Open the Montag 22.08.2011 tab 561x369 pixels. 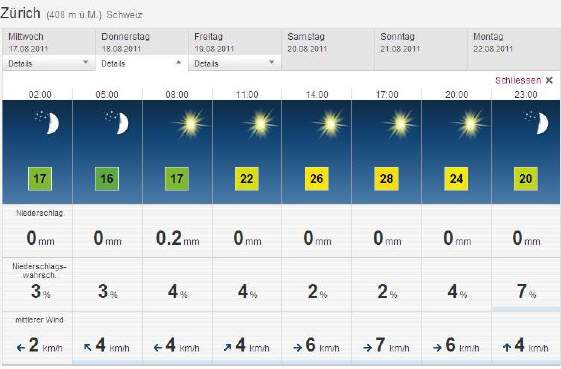(x=514, y=50)
